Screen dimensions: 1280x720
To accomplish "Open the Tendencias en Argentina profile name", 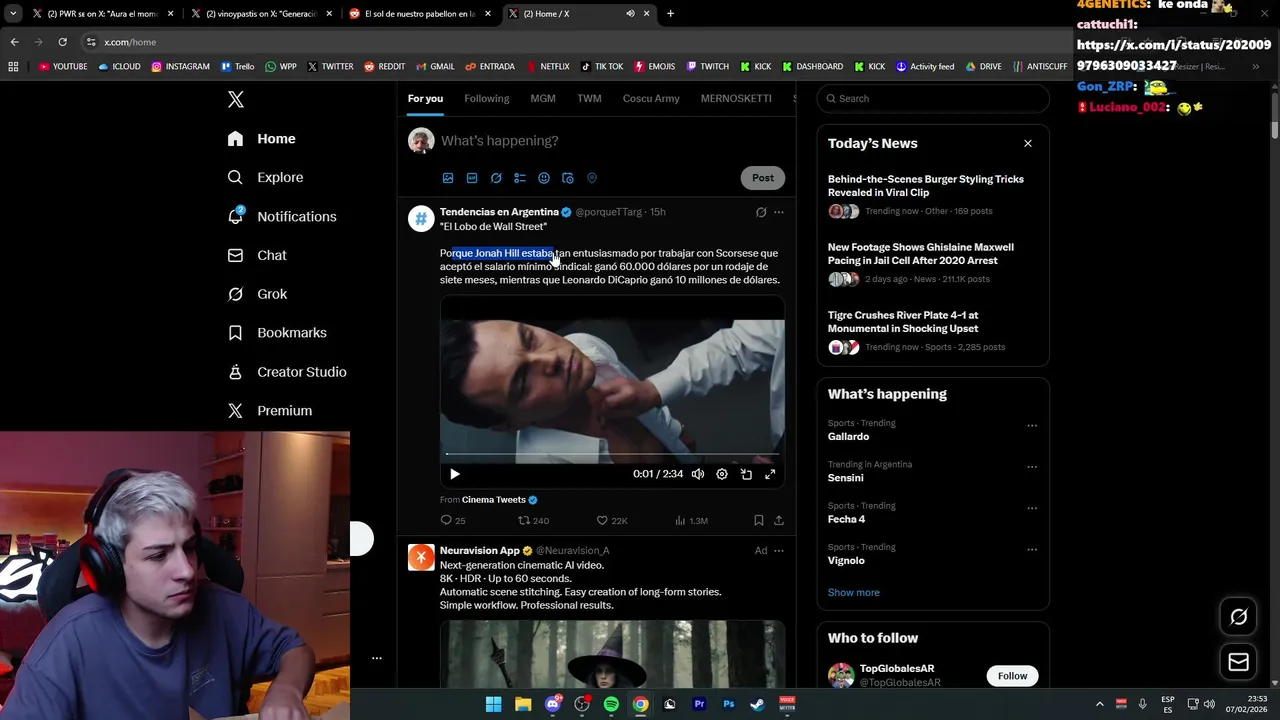I will (499, 212).
